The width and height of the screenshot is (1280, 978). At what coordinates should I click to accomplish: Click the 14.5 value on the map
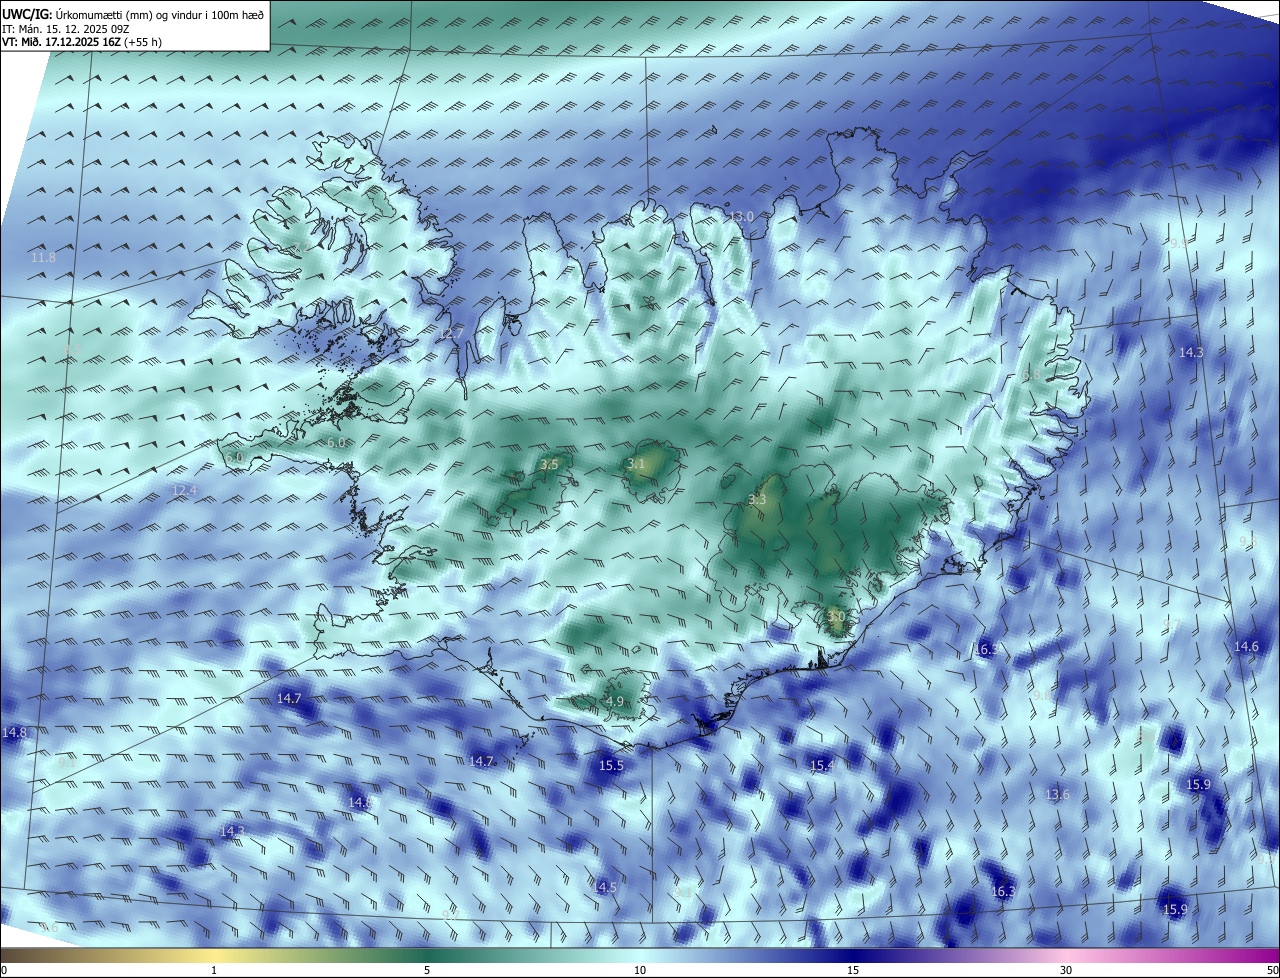(x=604, y=888)
